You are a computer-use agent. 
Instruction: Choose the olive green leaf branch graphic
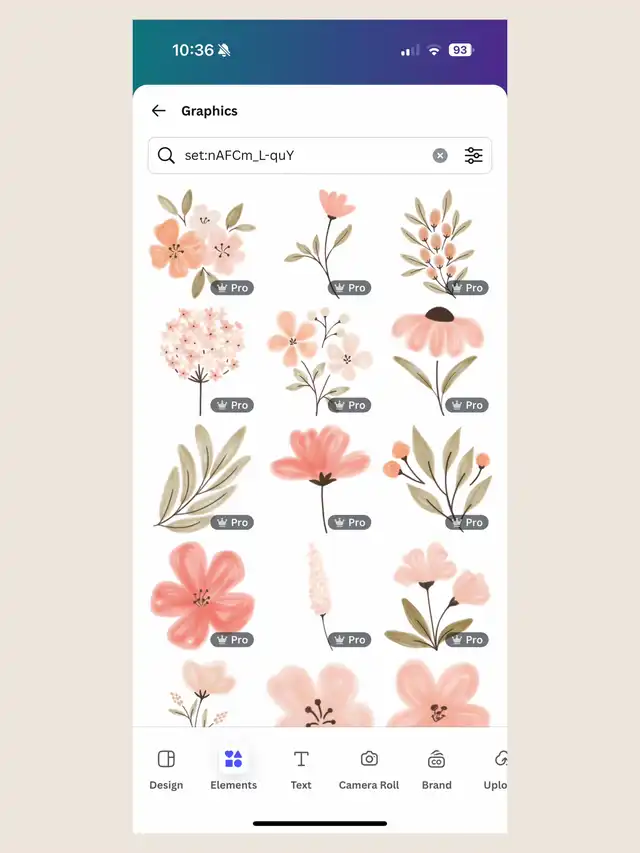[x=202, y=478]
